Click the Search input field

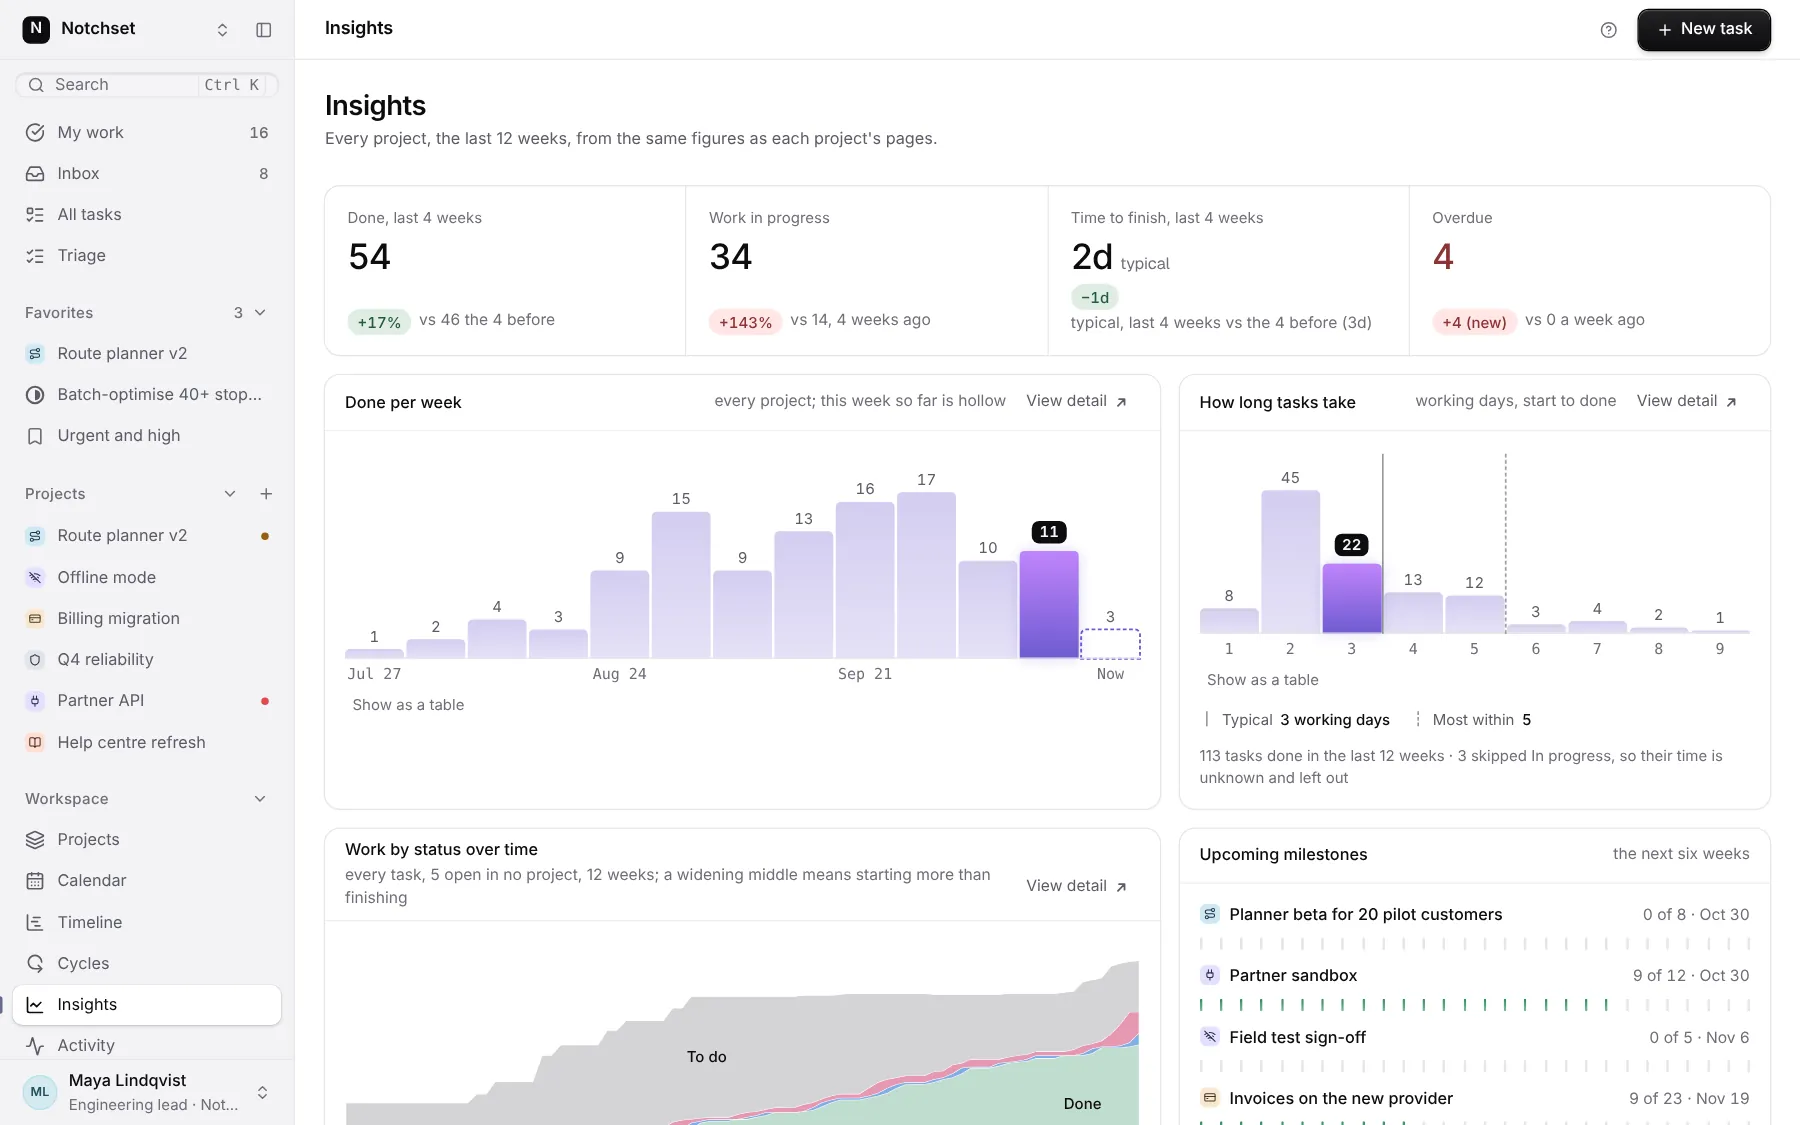(147, 85)
